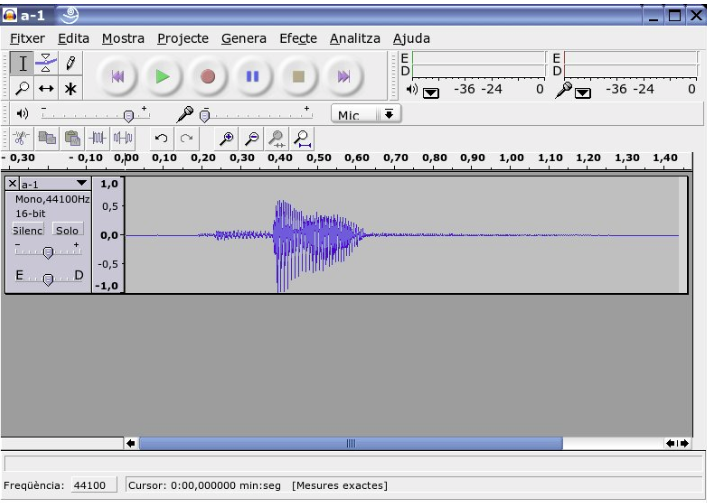Click the playback meter speaker icon
This screenshot has width=707, height=503.
click(412, 89)
